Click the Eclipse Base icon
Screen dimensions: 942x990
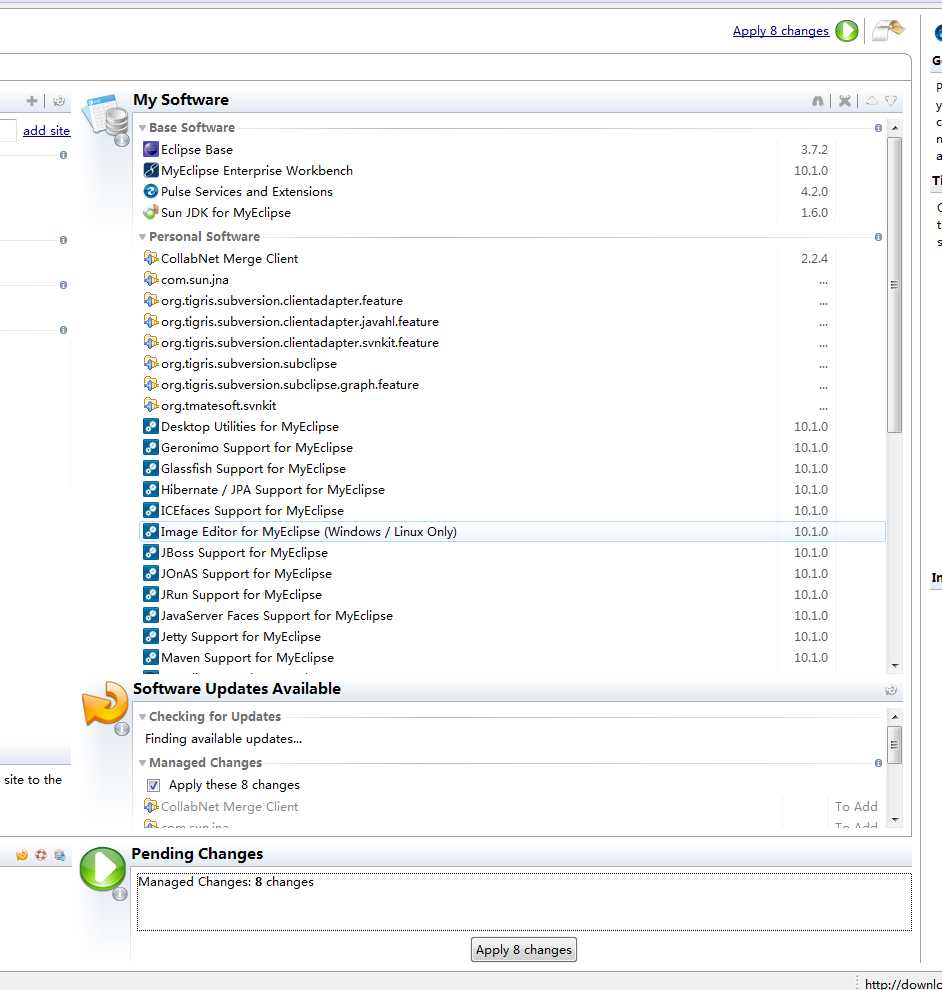point(151,150)
